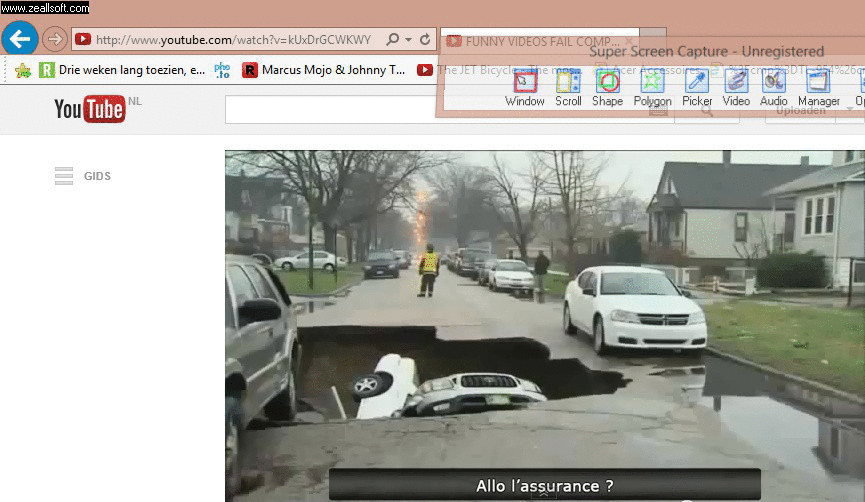Choose the Scroll capture tool
Viewport: 865px width, 502px height.
click(568, 87)
